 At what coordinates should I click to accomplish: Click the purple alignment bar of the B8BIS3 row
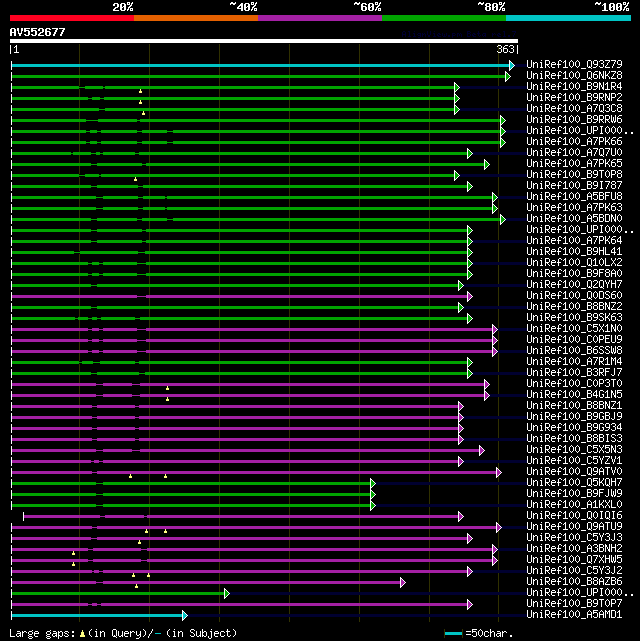coord(235,439)
